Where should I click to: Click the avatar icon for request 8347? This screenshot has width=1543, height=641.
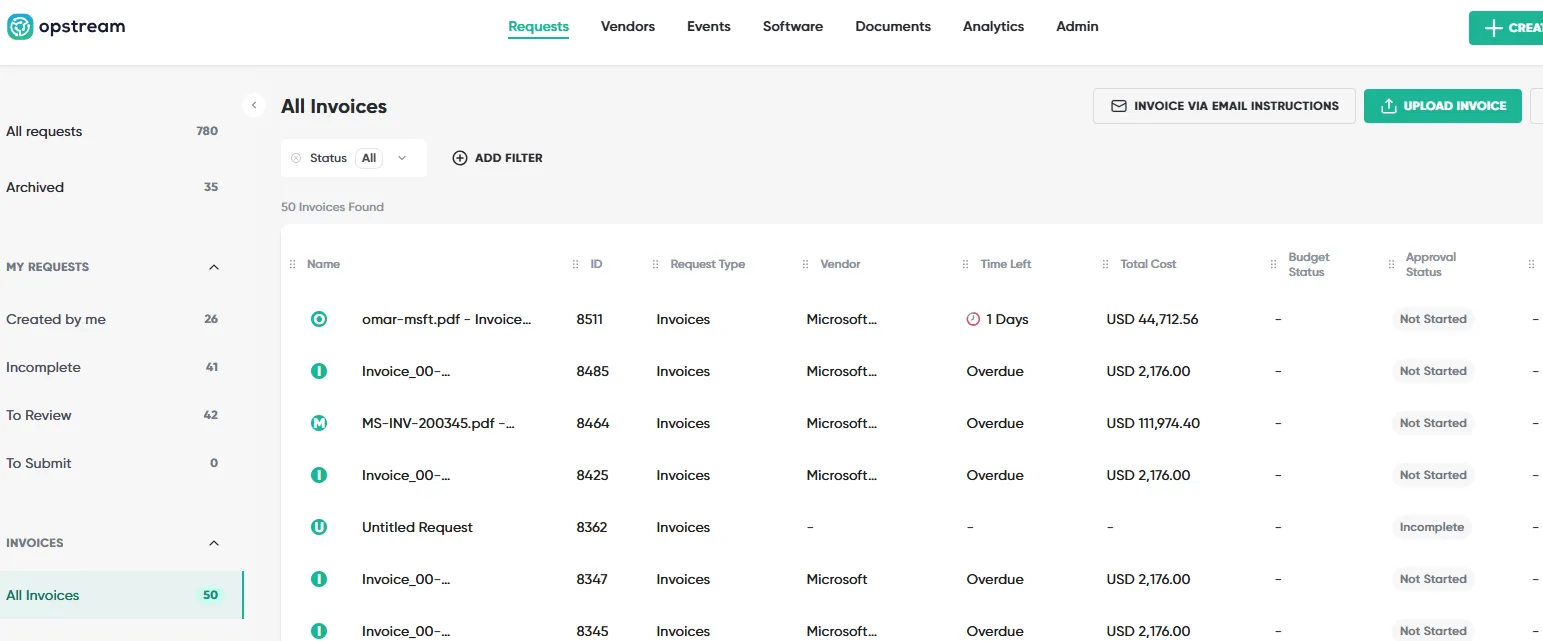[319, 579]
